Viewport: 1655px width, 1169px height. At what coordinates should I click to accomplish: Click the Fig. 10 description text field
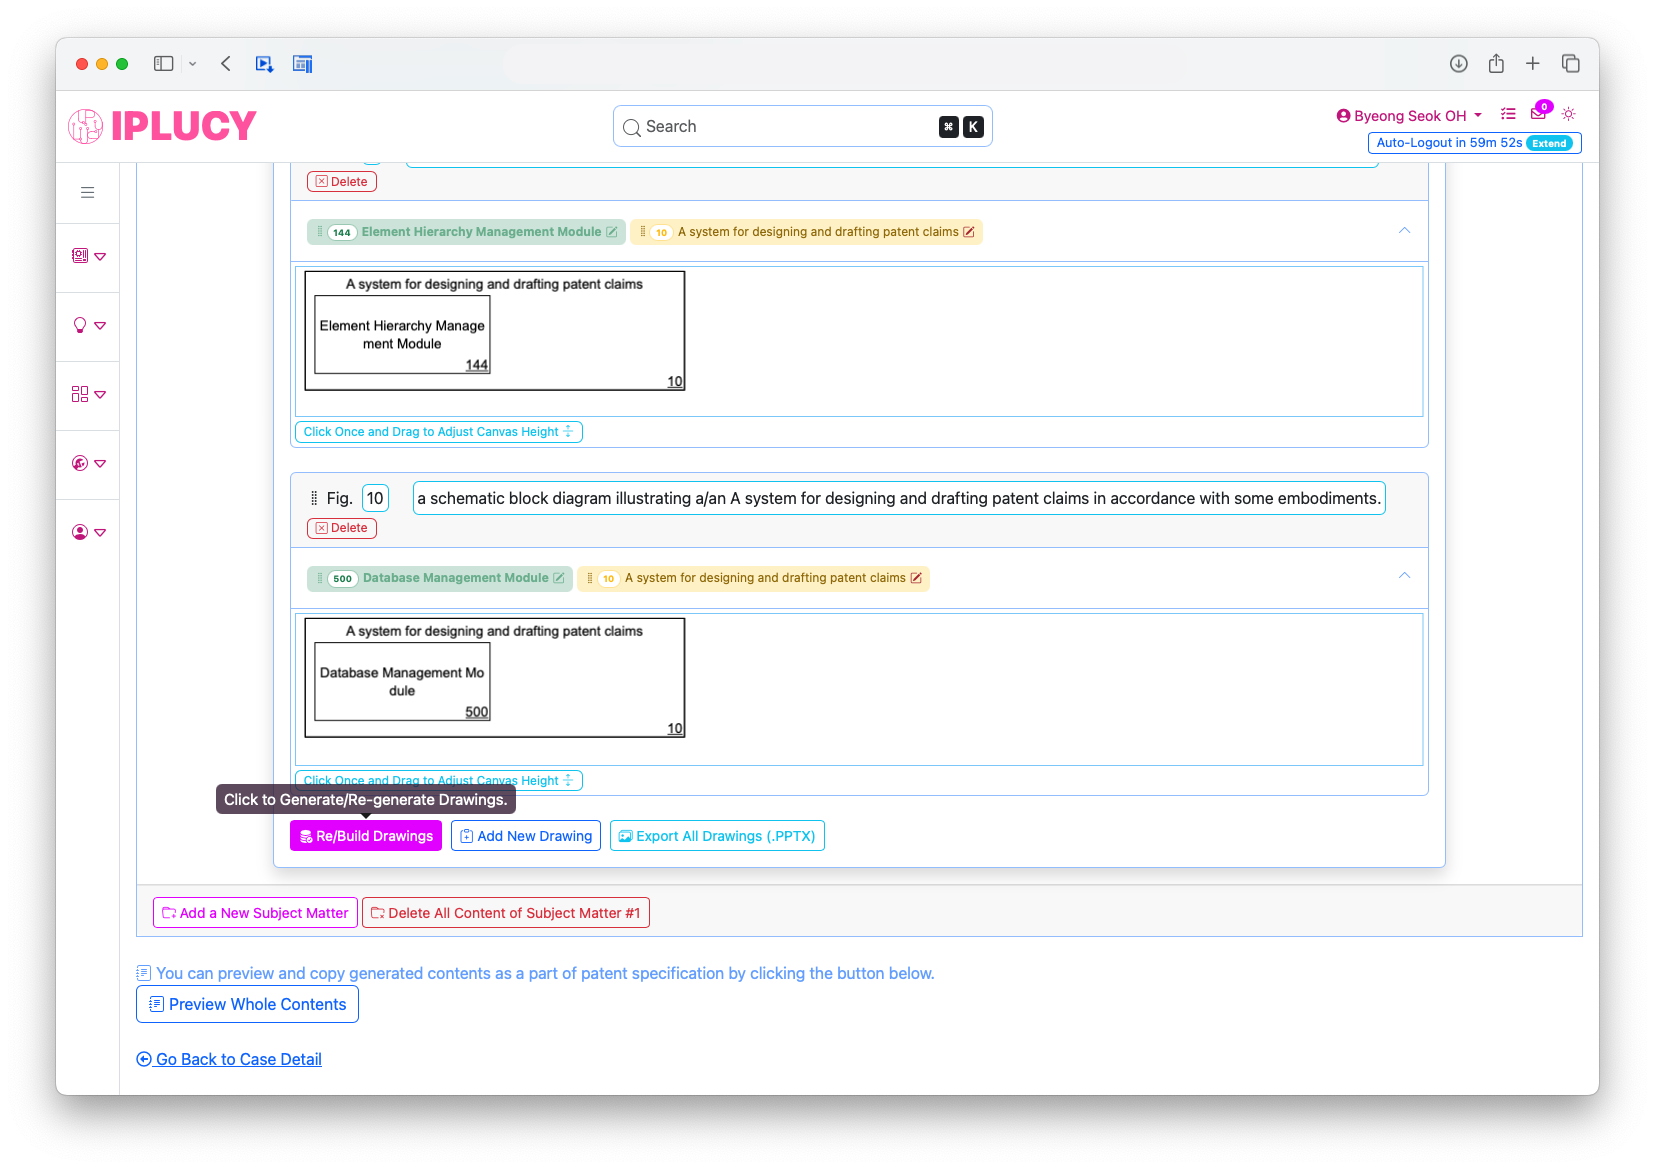click(x=899, y=498)
